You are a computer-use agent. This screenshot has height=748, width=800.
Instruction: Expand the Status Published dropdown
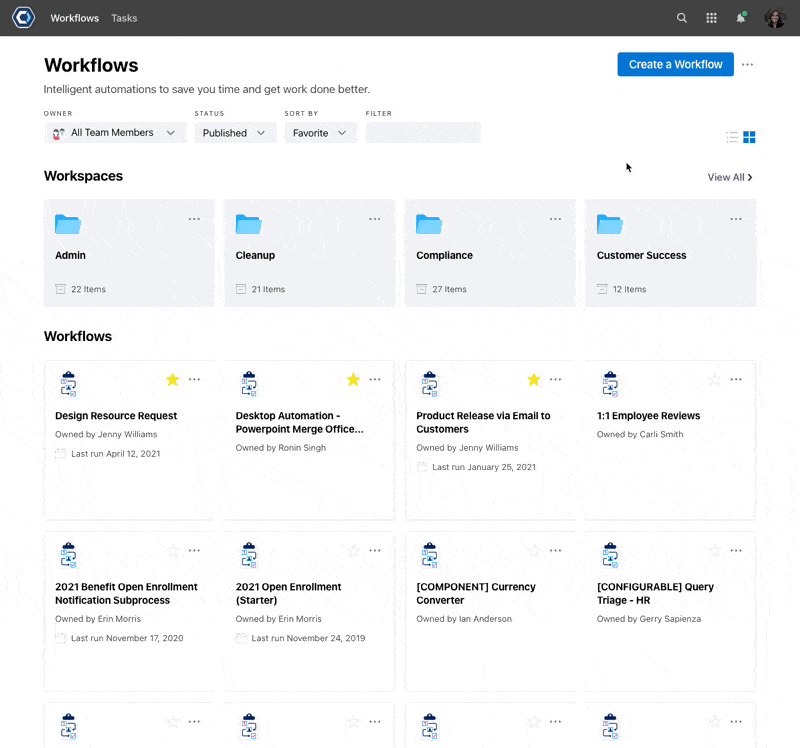(x=235, y=133)
